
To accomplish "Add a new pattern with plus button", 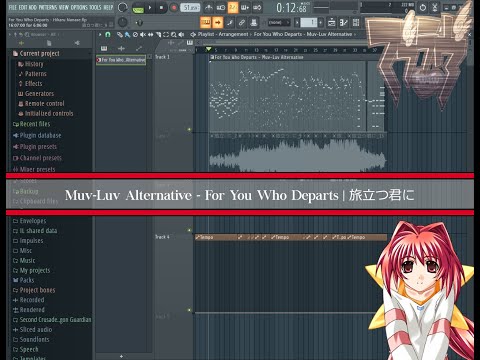I will [x=321, y=23].
